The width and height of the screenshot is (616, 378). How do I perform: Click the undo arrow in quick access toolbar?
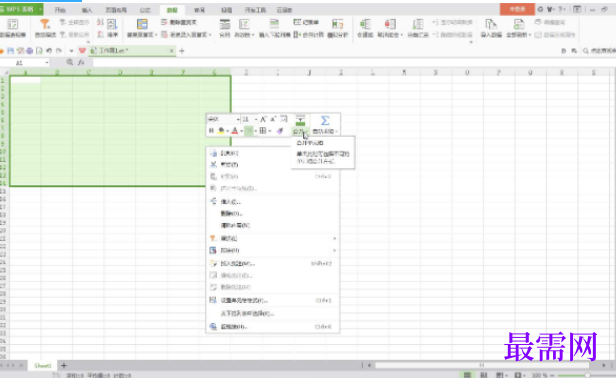pos(49,51)
